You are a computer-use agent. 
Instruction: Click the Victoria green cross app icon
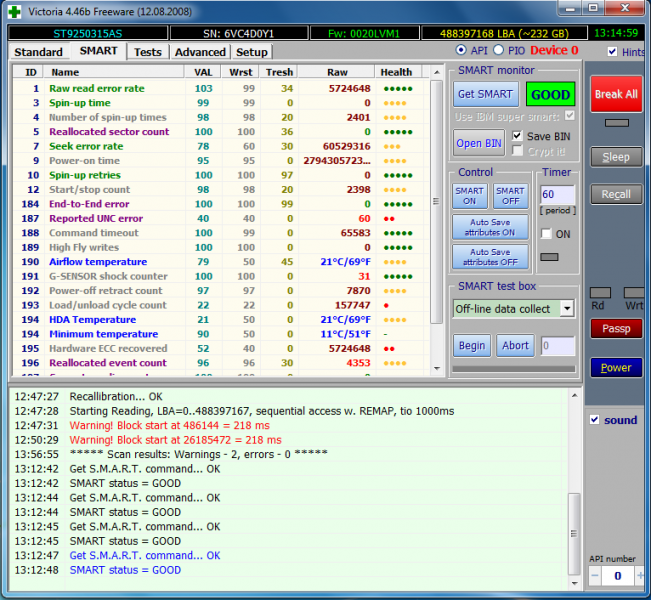click(x=12, y=10)
